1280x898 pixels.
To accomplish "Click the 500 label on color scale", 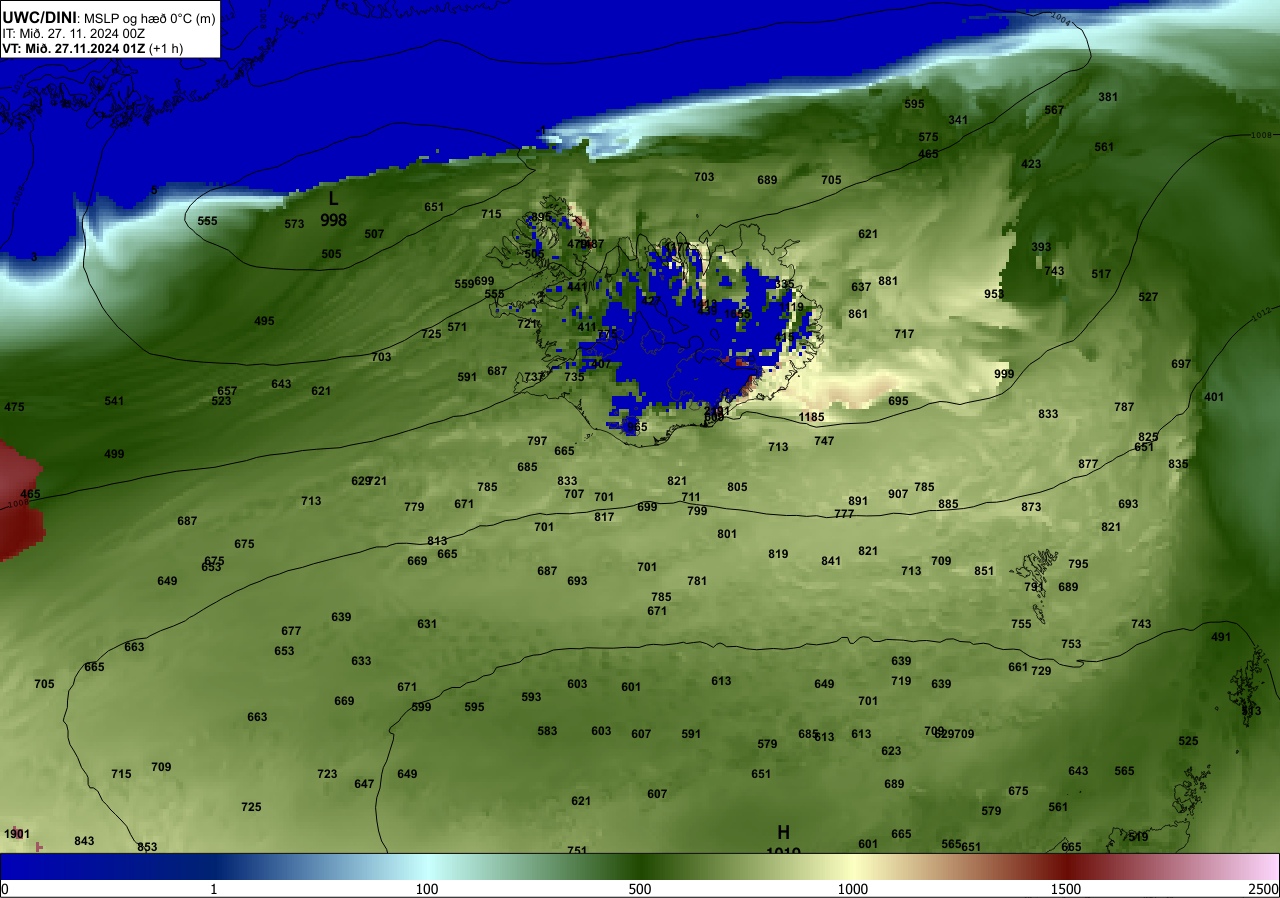I will pos(640,889).
